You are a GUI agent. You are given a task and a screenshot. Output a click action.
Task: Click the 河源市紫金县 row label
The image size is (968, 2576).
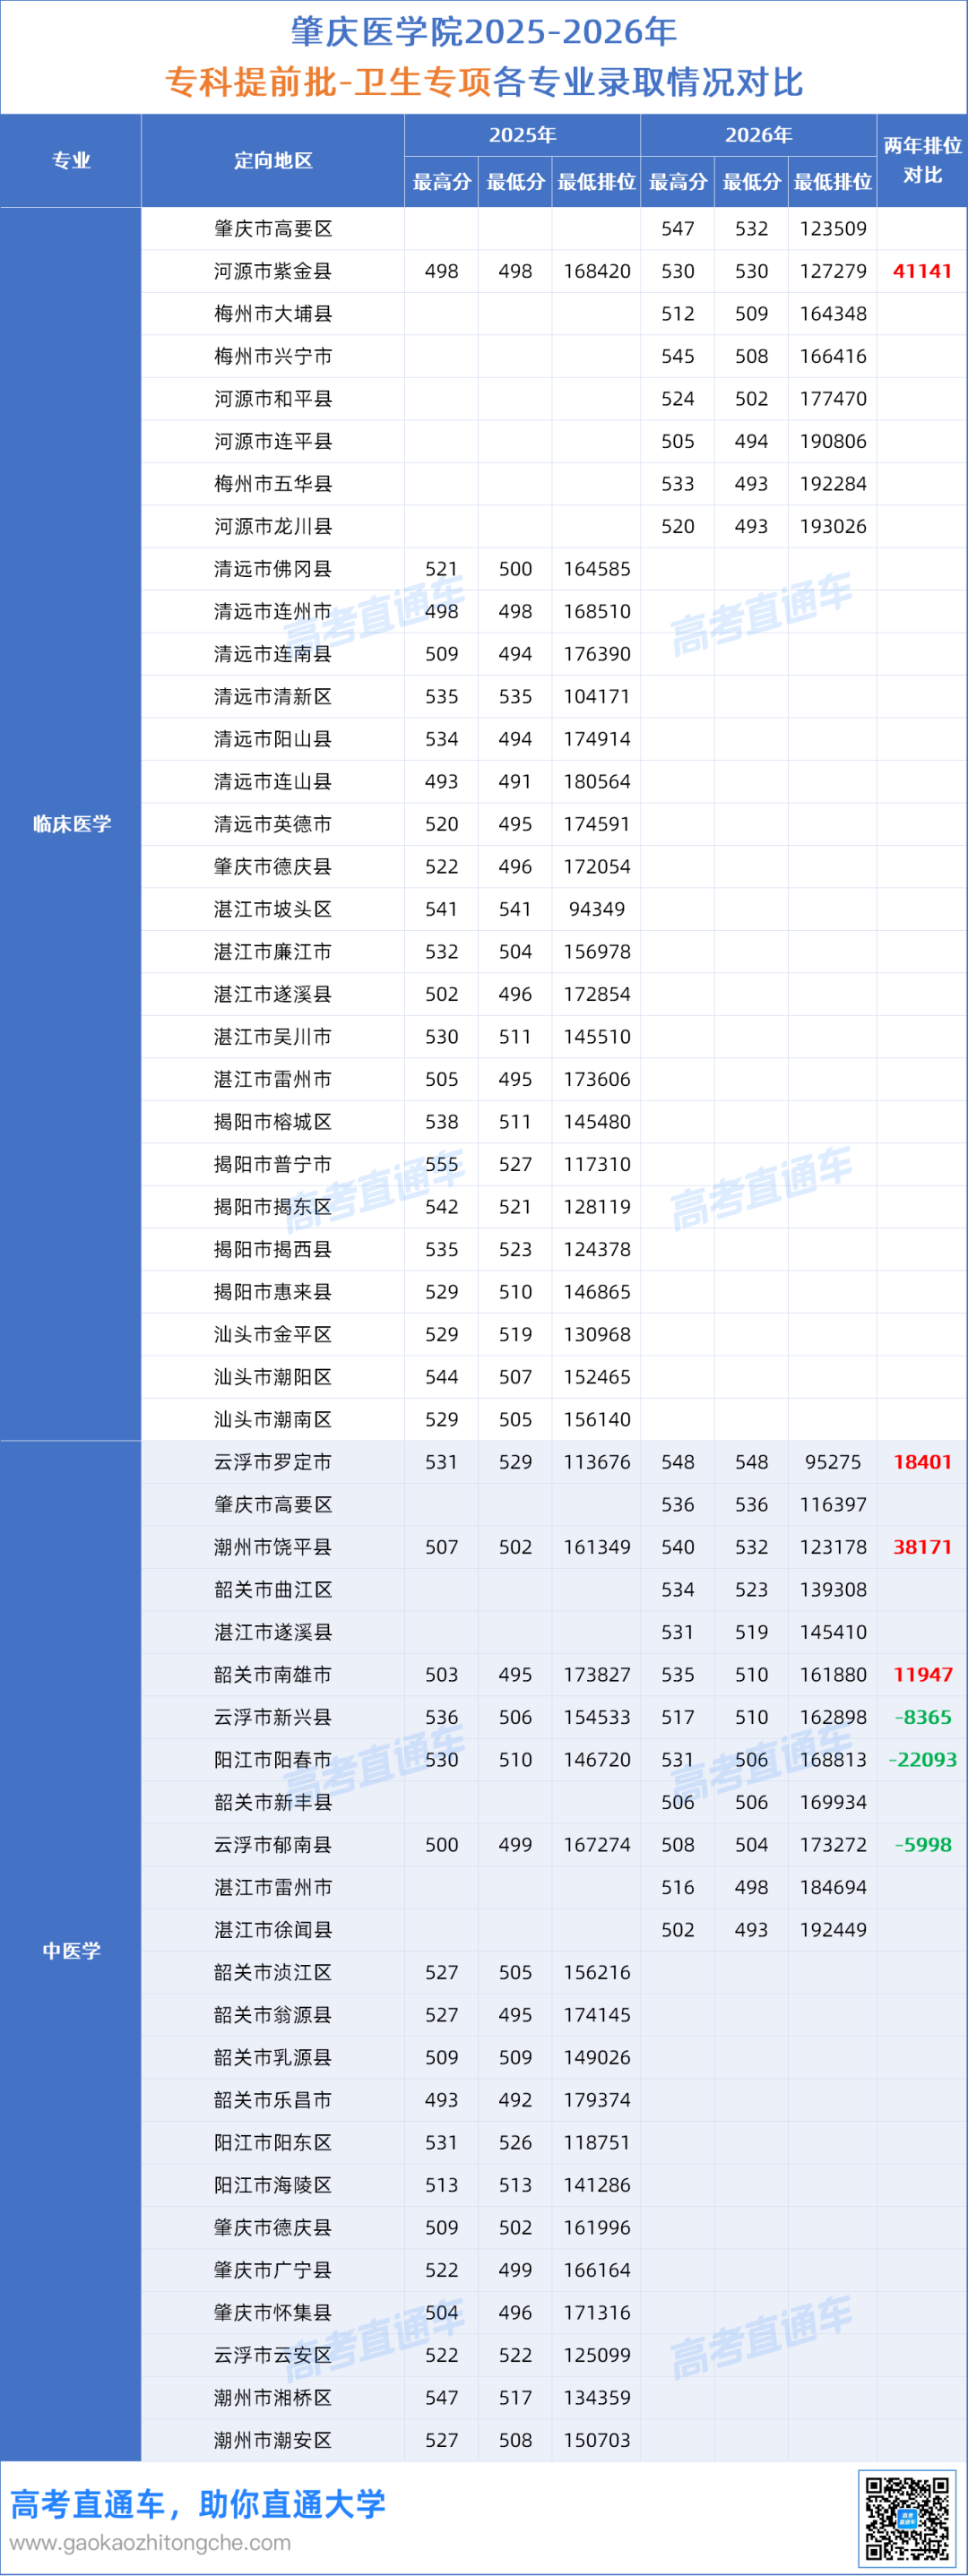point(273,271)
